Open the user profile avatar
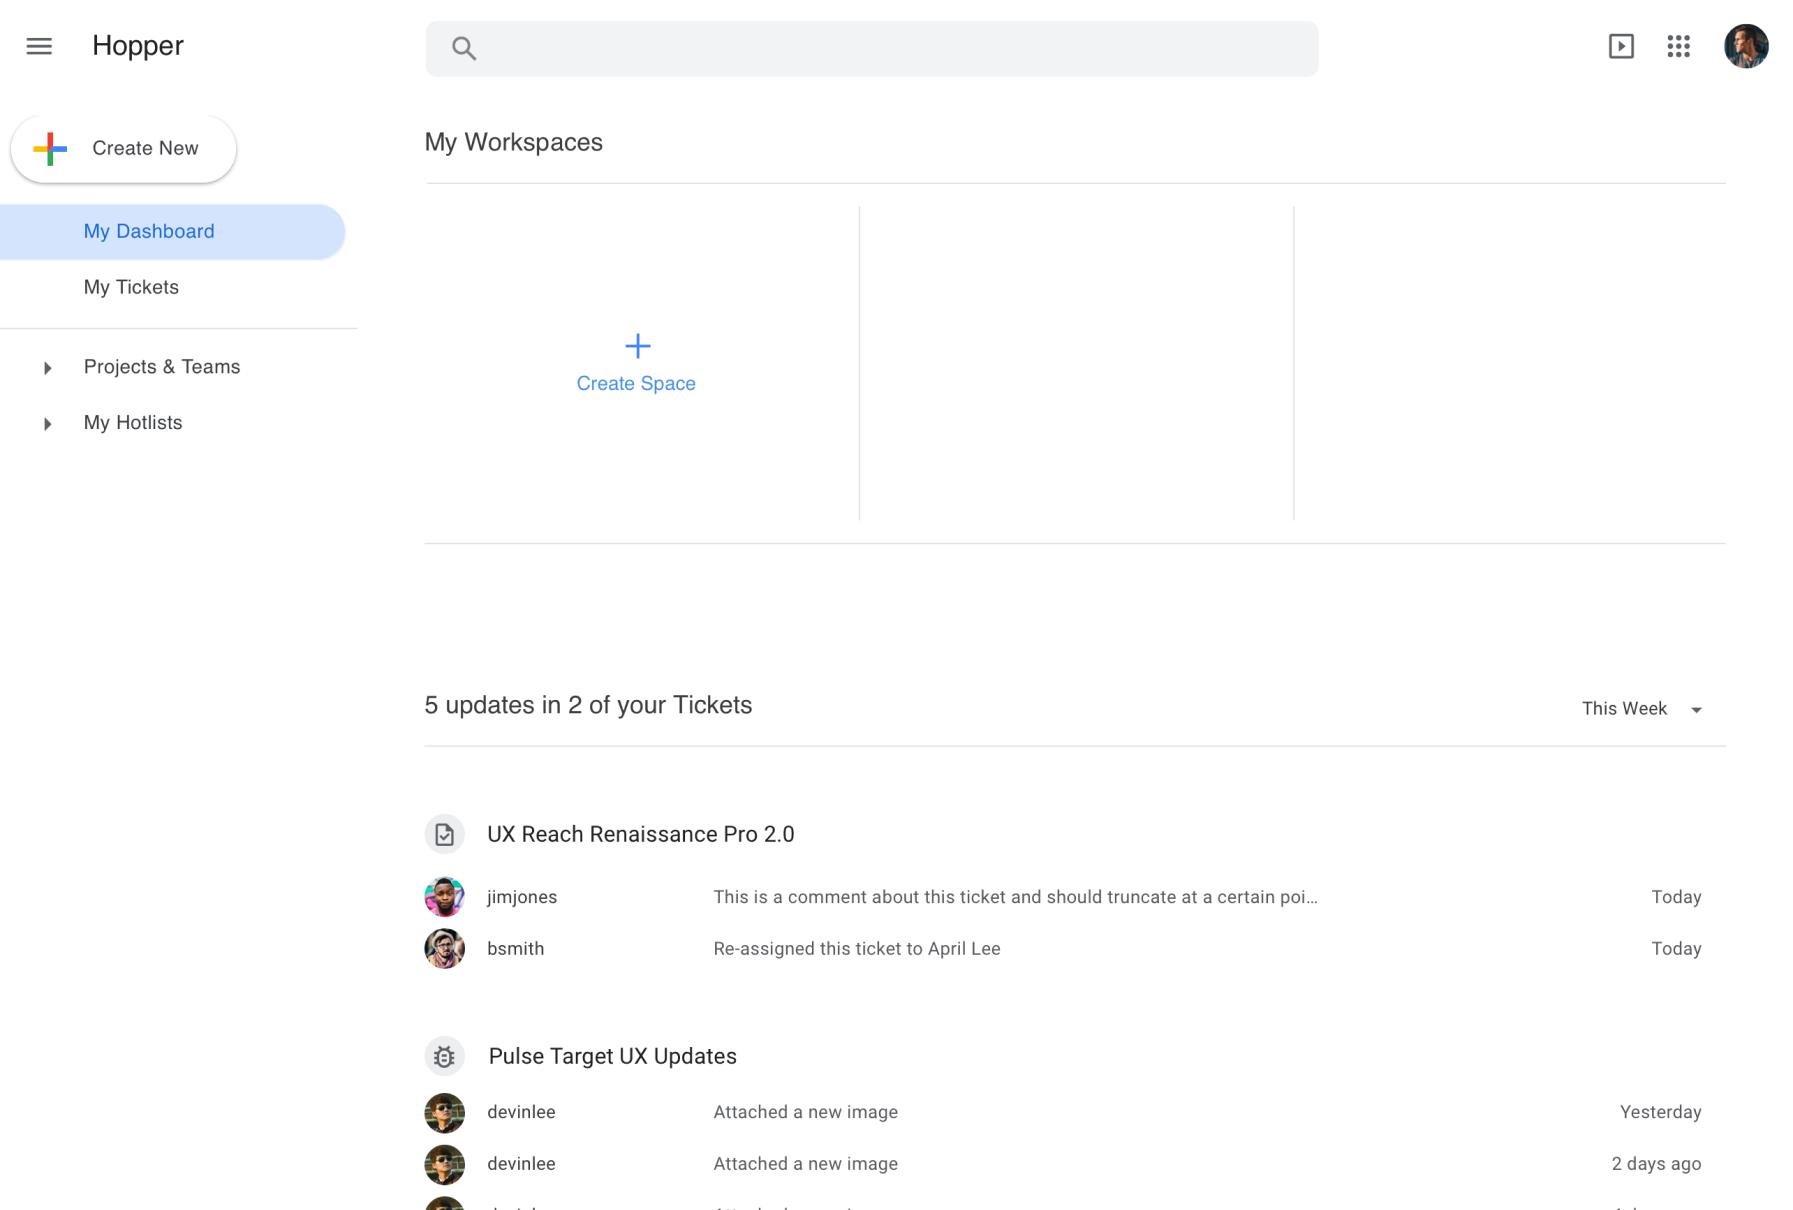The width and height of the screenshot is (1793, 1210). pos(1745,46)
